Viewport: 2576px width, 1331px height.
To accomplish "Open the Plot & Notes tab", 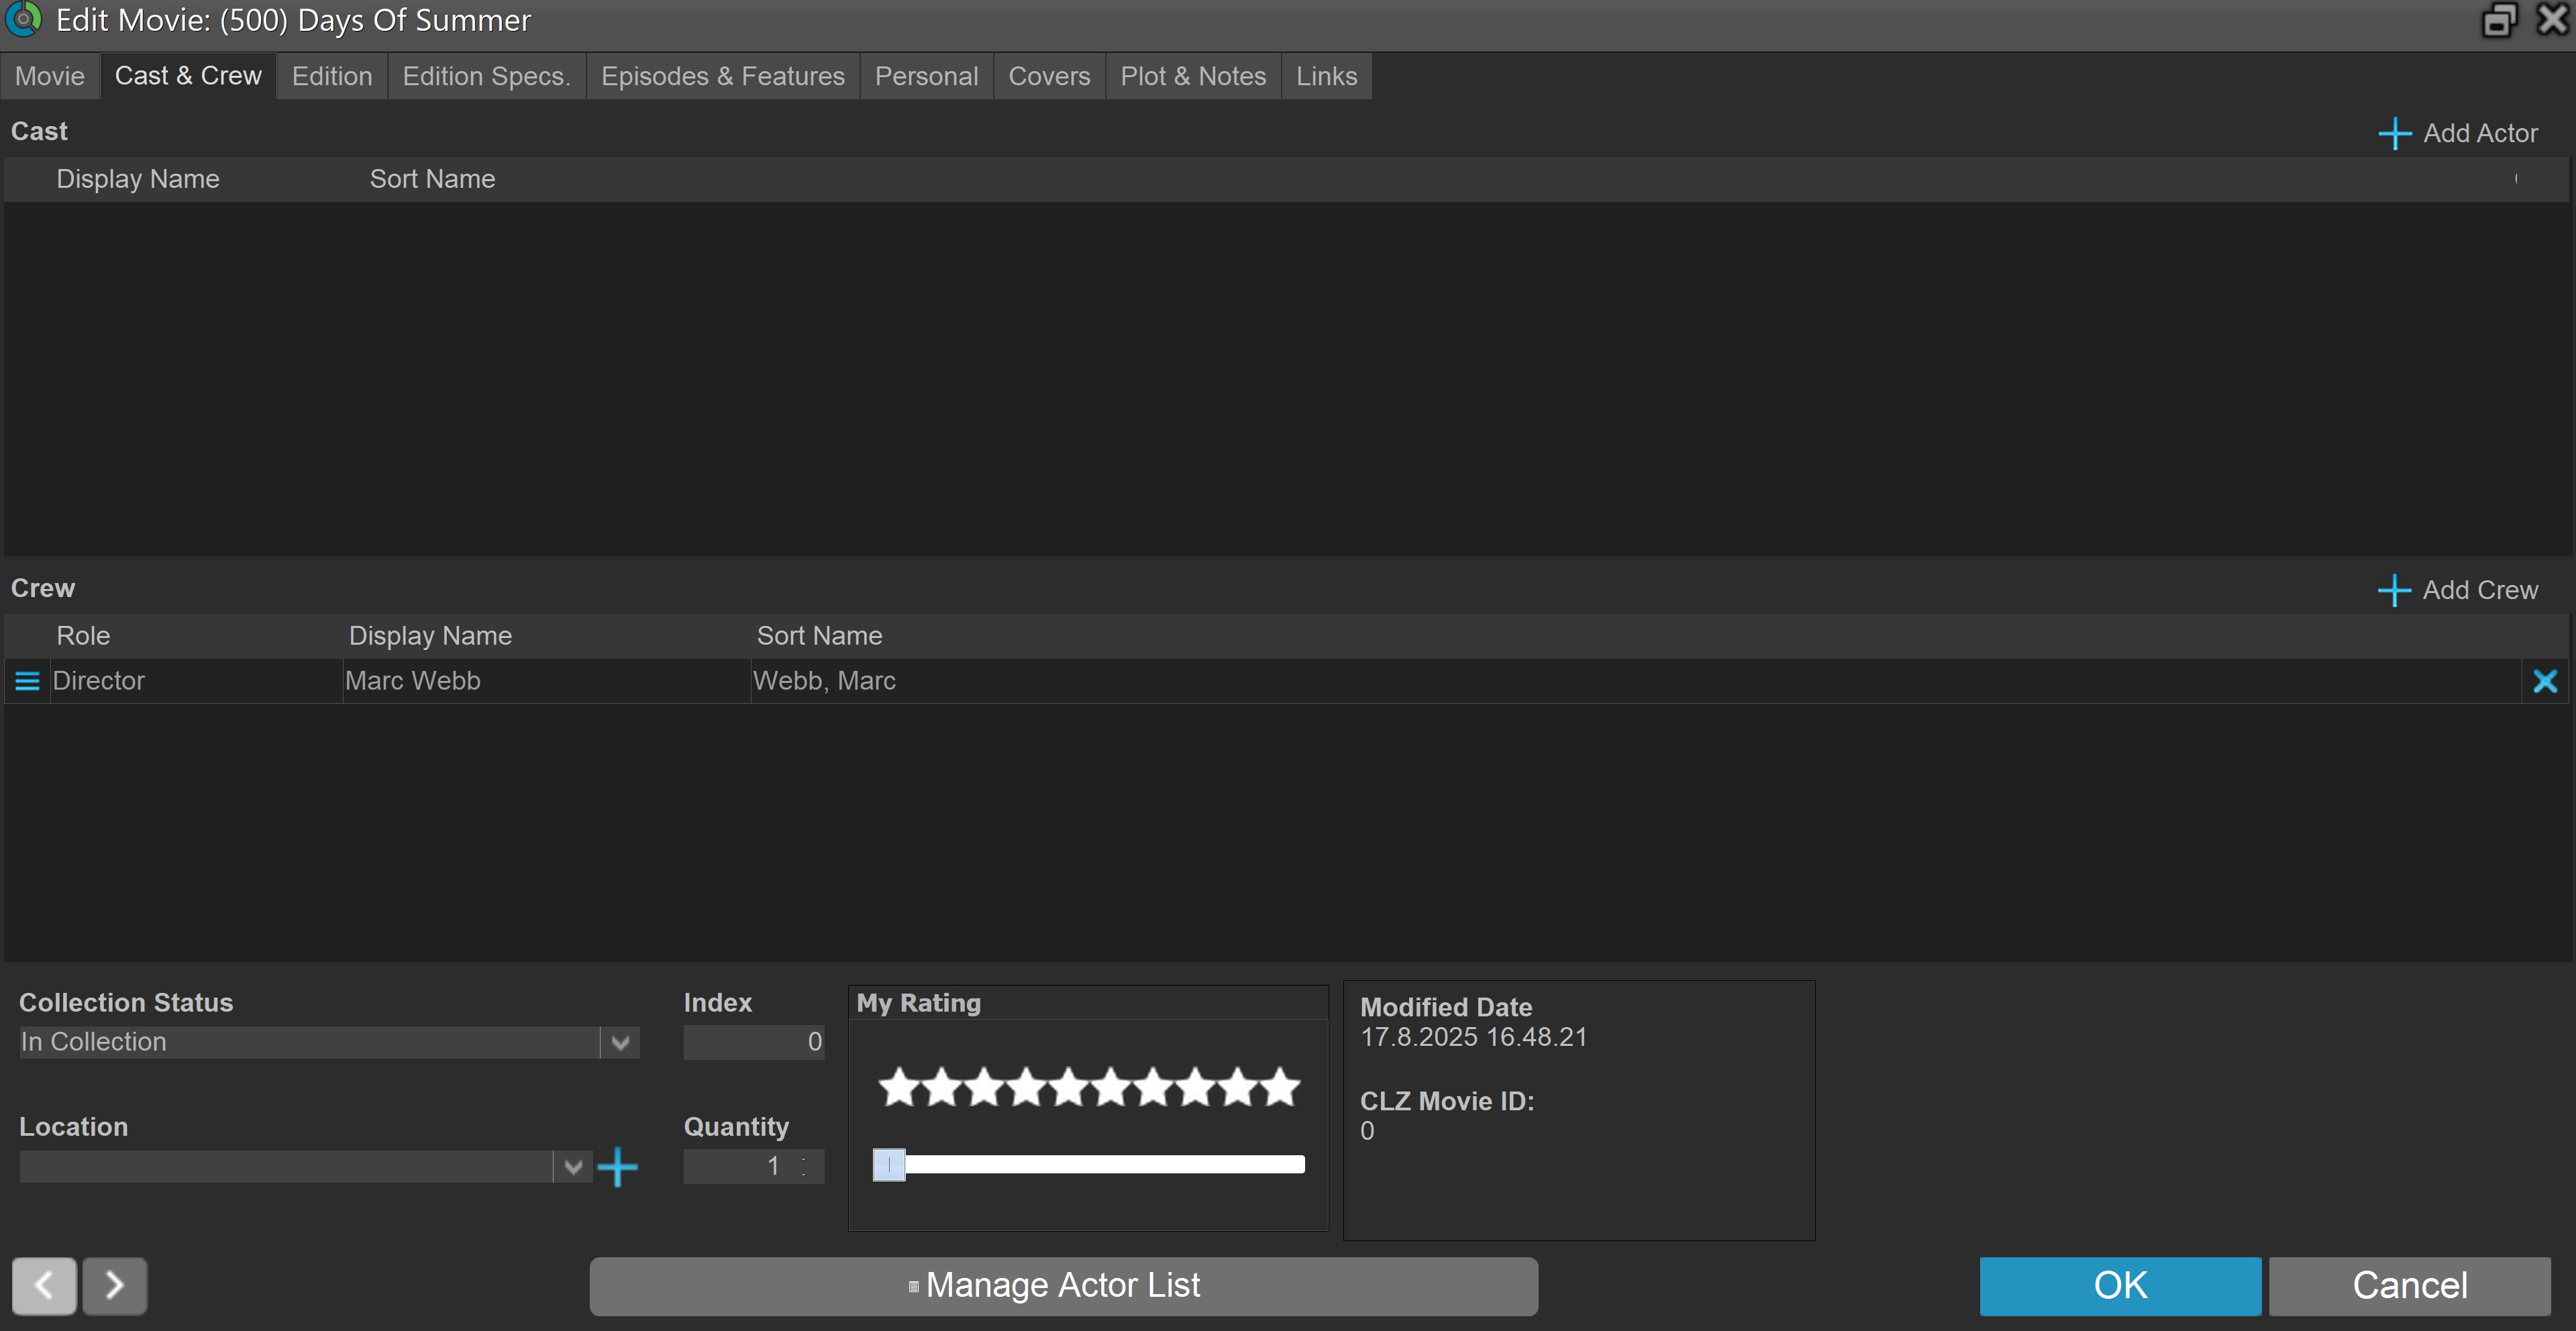I will point(1192,76).
